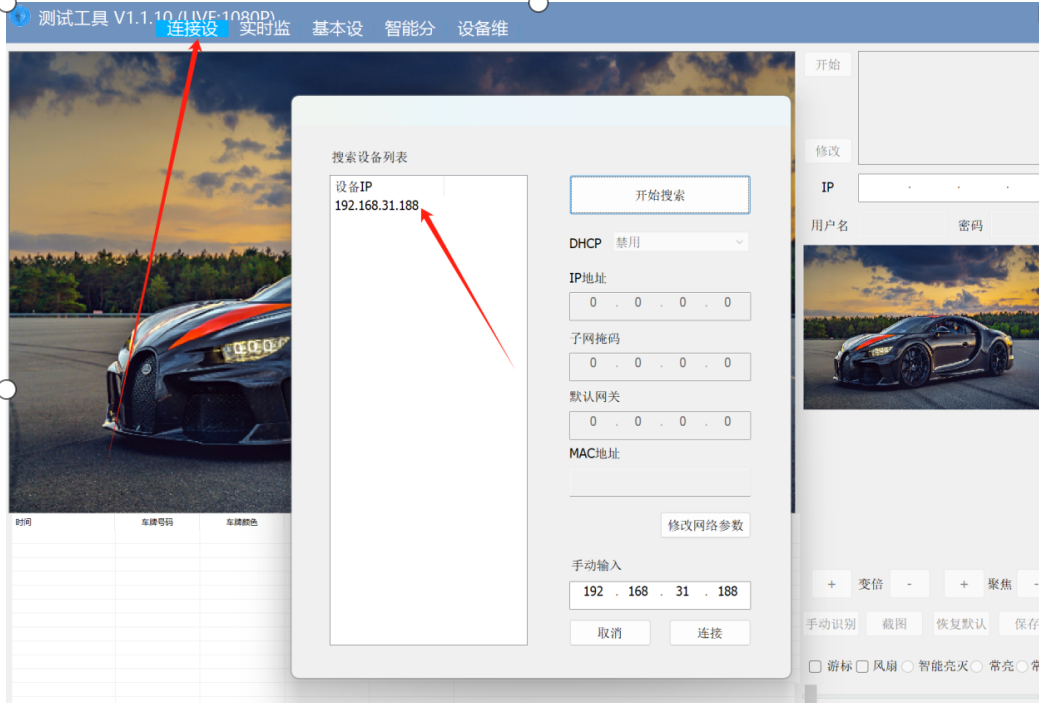1039x703 pixels.
Task: Click the 168 octet in 手动输入
Action: 638,592
